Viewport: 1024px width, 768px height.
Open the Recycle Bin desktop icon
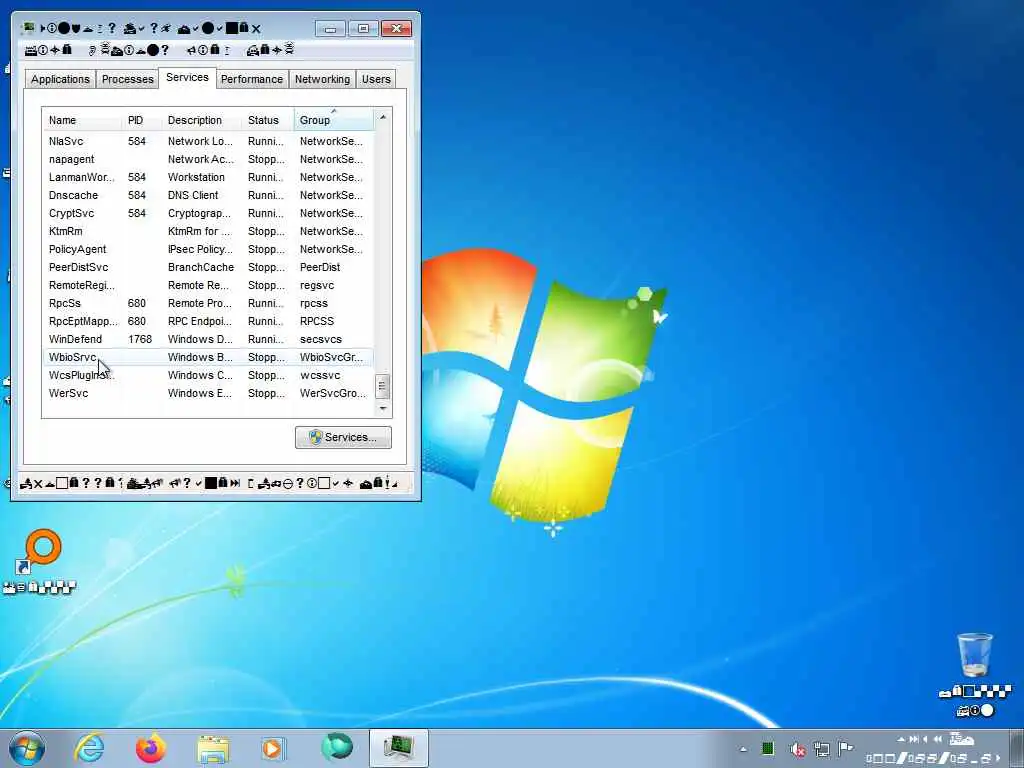coord(975,655)
